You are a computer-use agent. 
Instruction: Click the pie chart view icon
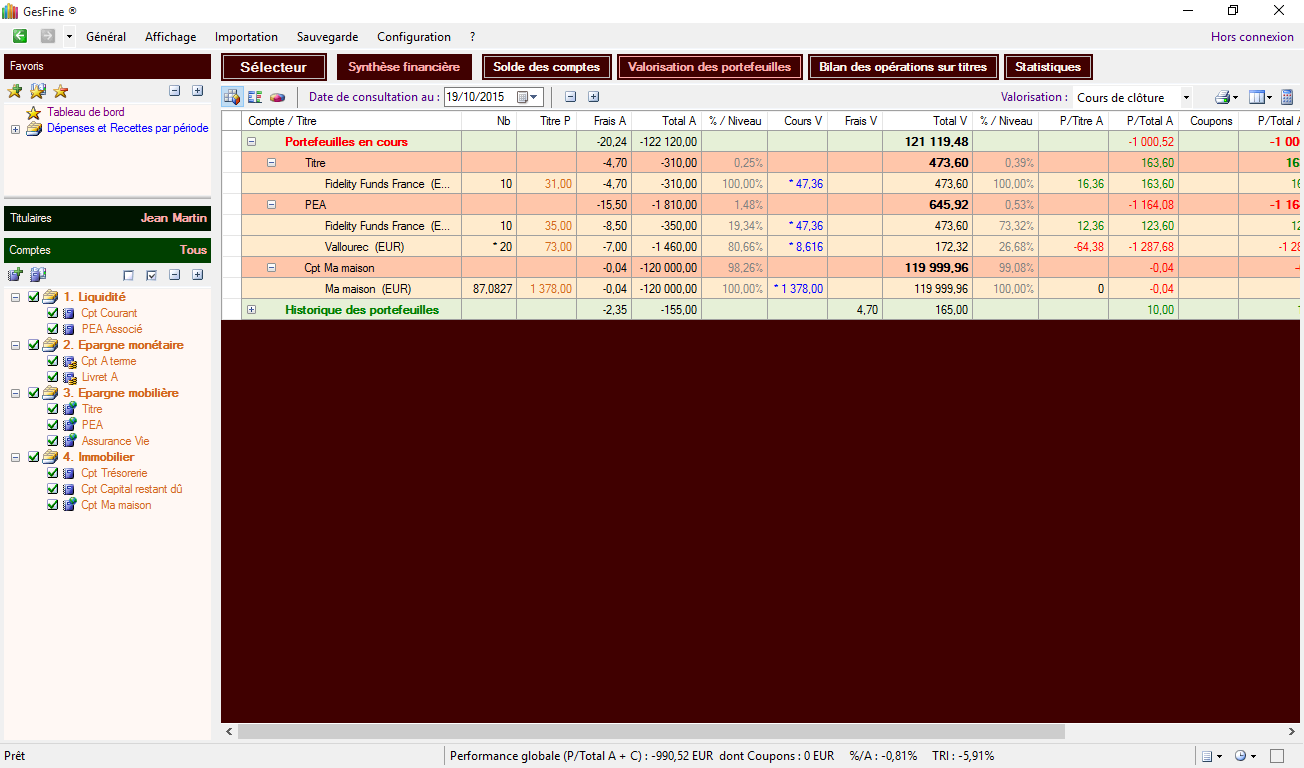click(277, 97)
